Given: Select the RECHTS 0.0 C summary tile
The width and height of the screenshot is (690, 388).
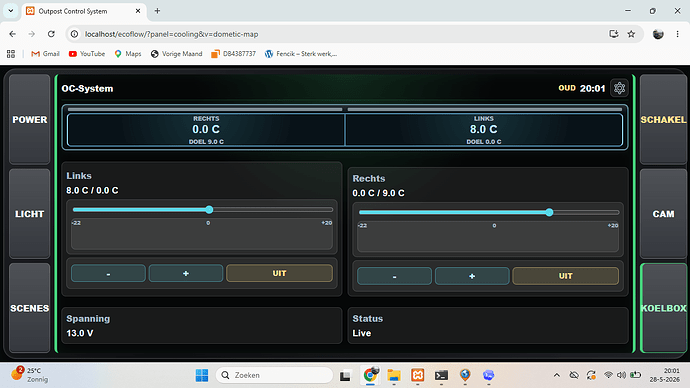Looking at the screenshot, I should pyautogui.click(x=206, y=130).
